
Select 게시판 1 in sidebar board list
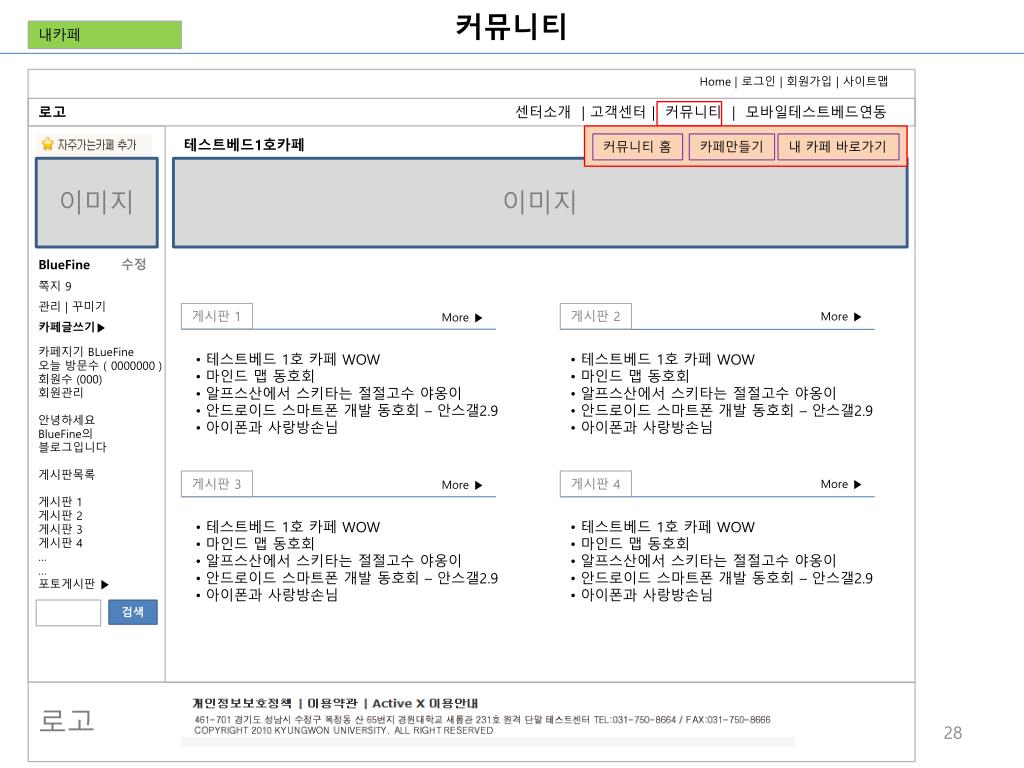click(60, 502)
